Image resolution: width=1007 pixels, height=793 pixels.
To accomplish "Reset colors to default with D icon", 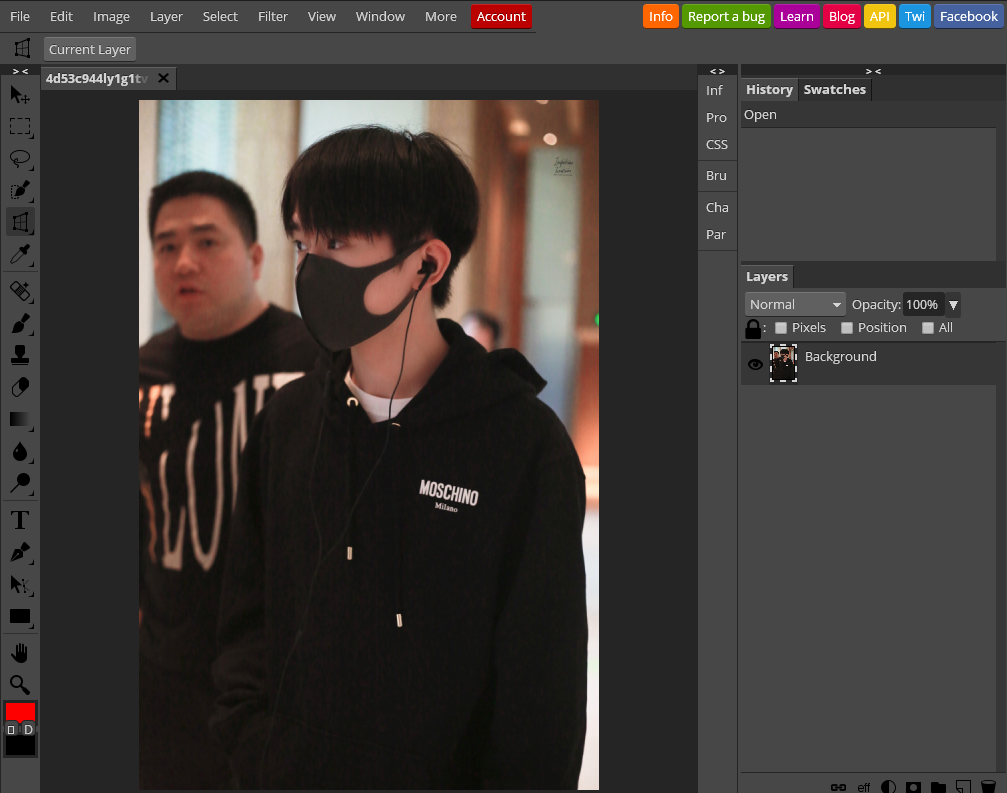I will point(28,729).
